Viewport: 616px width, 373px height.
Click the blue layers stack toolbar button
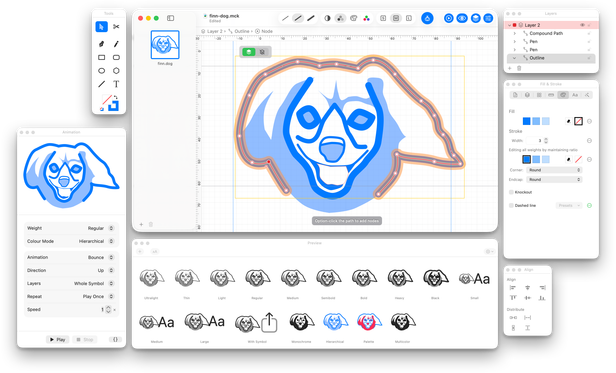click(475, 18)
